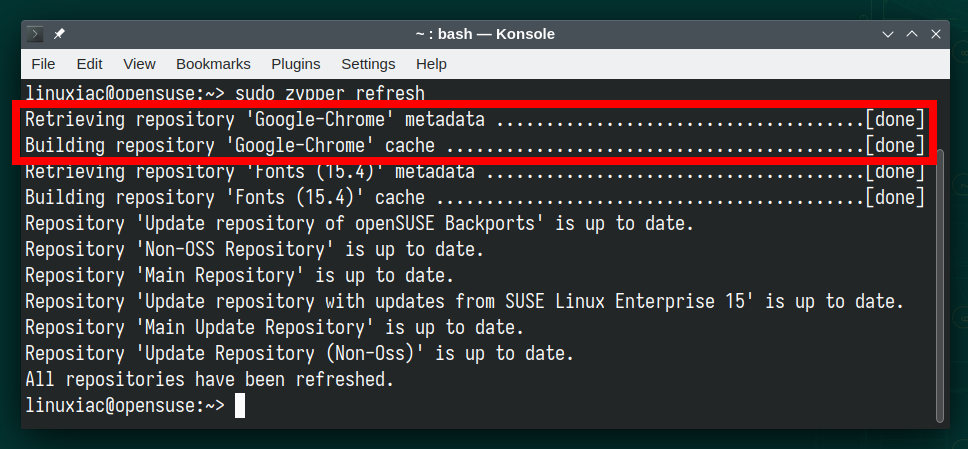Image resolution: width=968 pixels, height=449 pixels.
Task: Click the '~ : bash — Konsole' window title
Action: 485,35
